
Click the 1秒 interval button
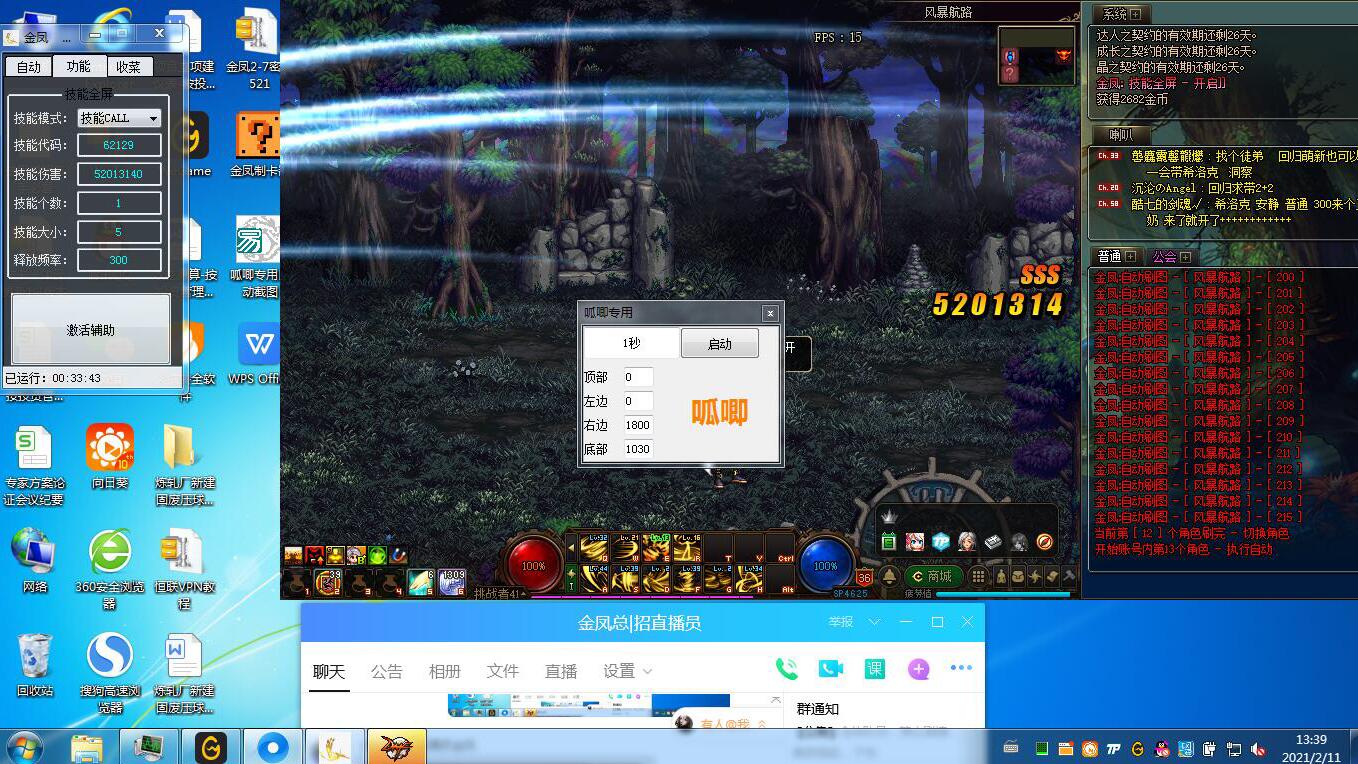pyautogui.click(x=631, y=343)
